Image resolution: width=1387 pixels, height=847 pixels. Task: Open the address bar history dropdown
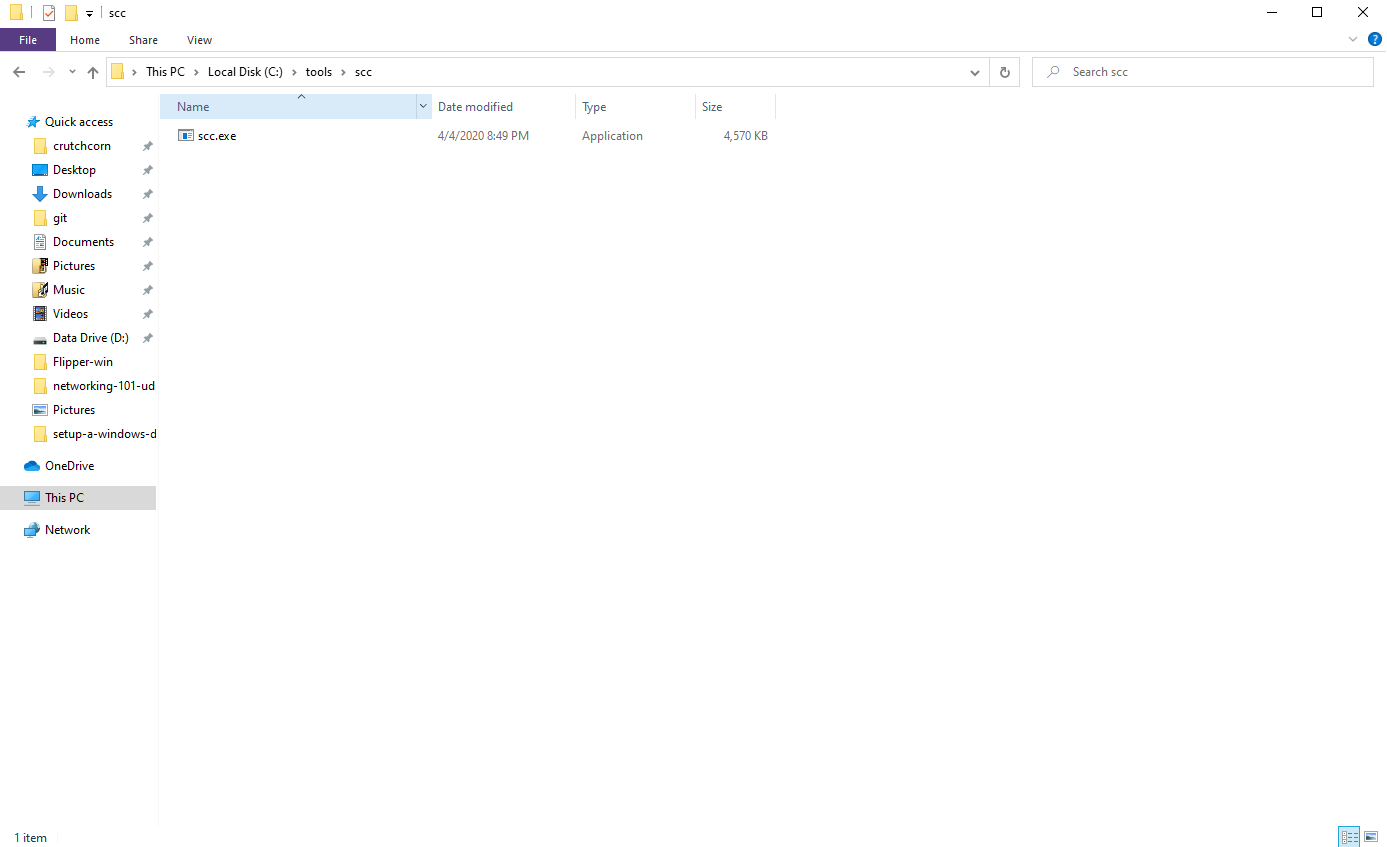[974, 71]
